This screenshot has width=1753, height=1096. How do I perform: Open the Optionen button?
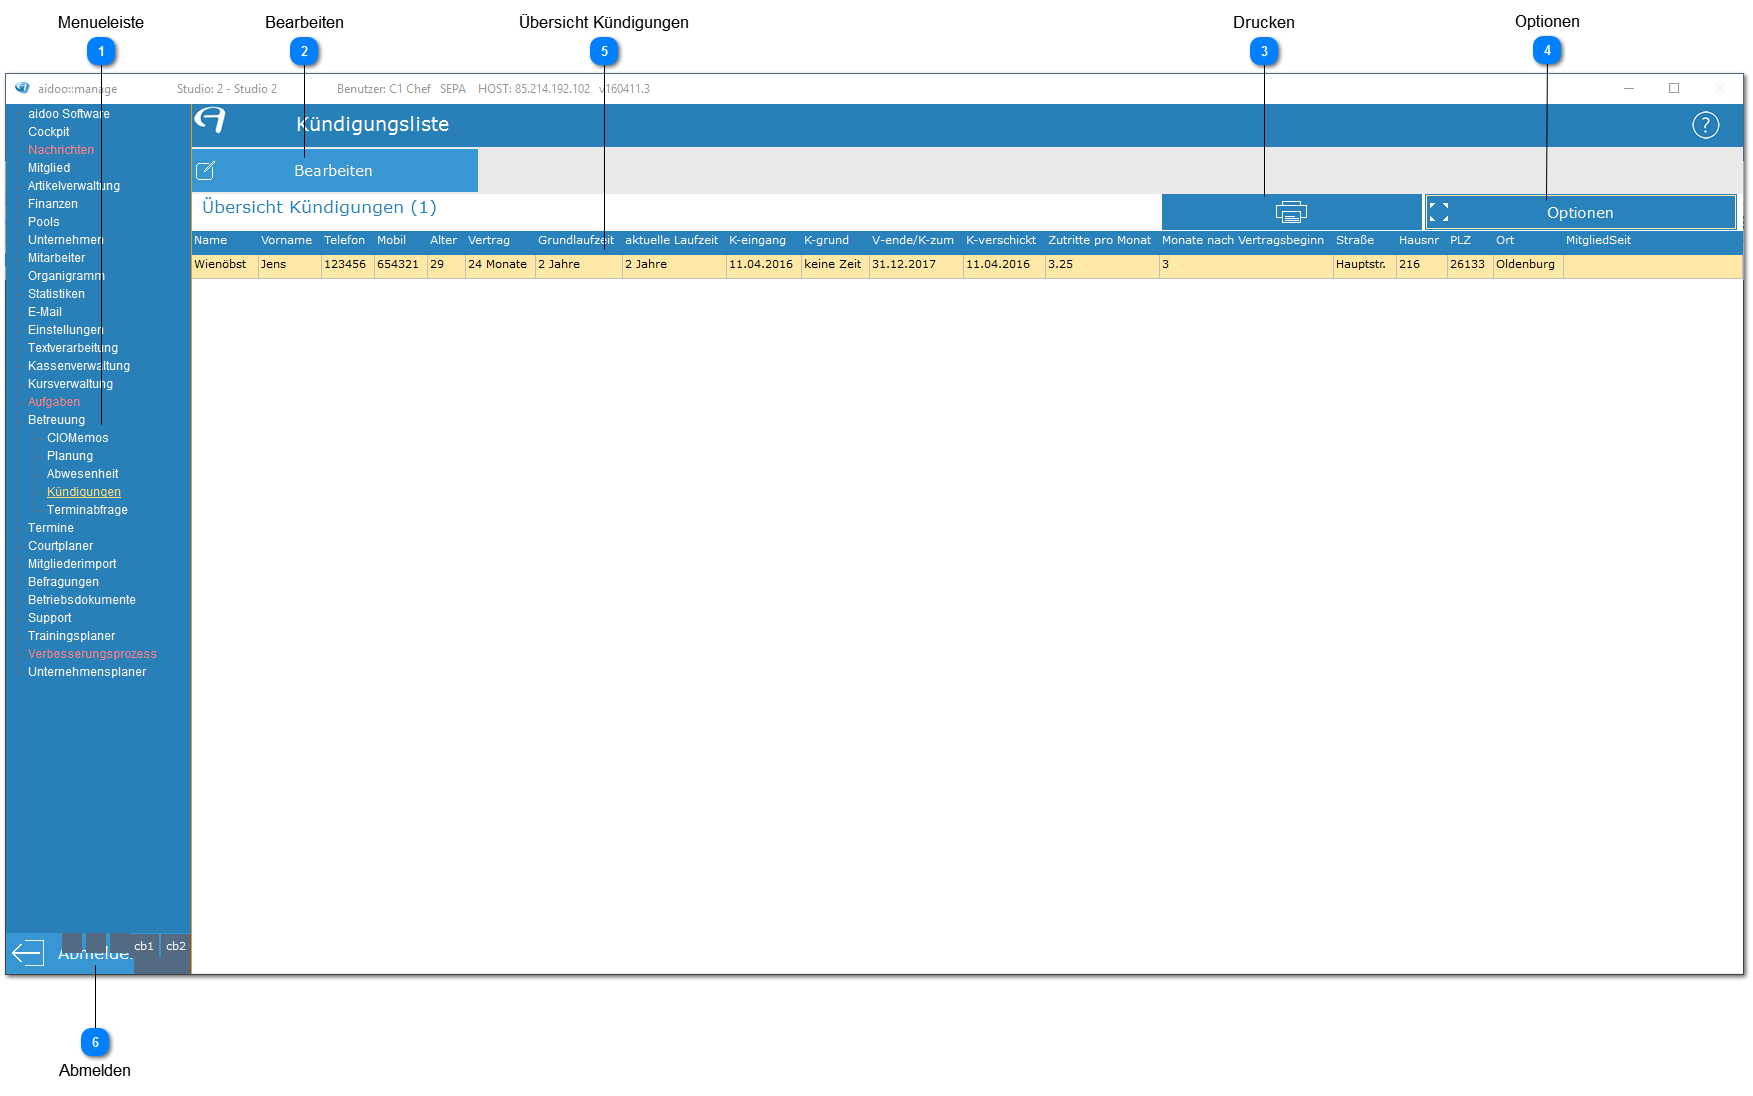pos(1580,212)
